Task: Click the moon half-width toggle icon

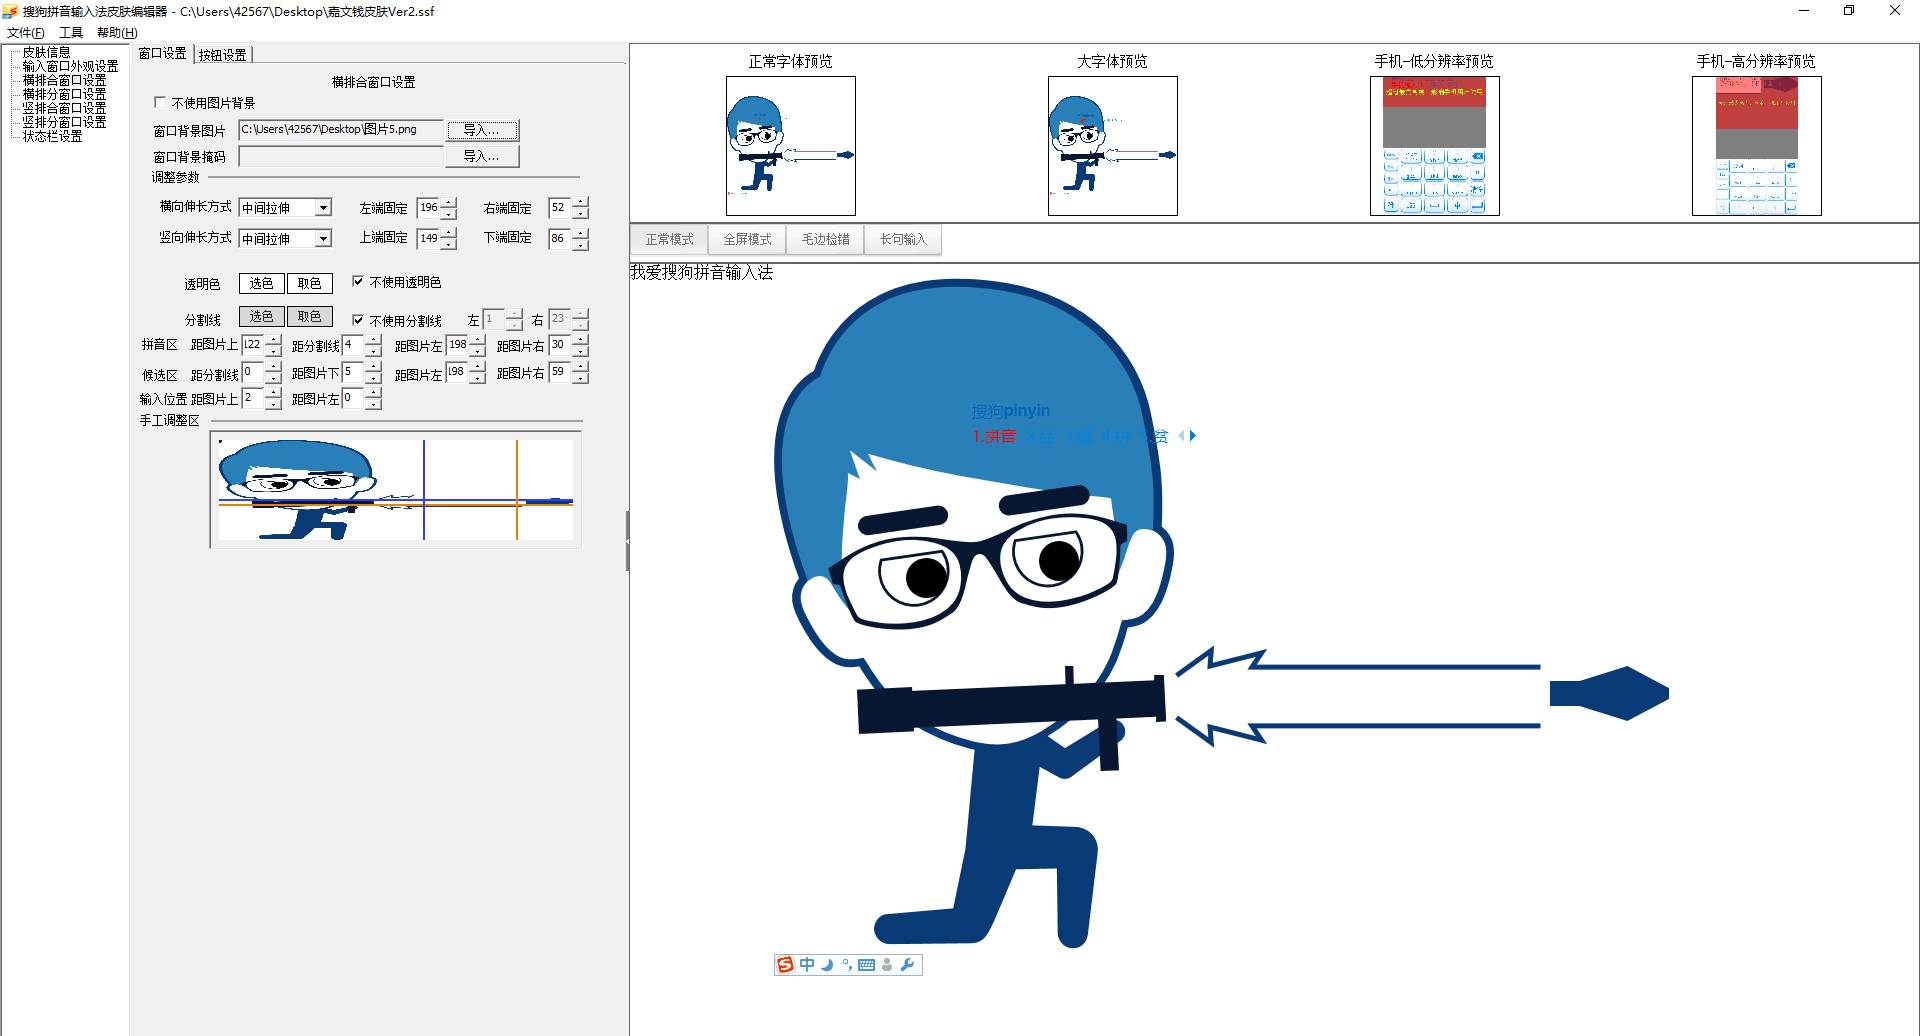Action: pos(827,965)
